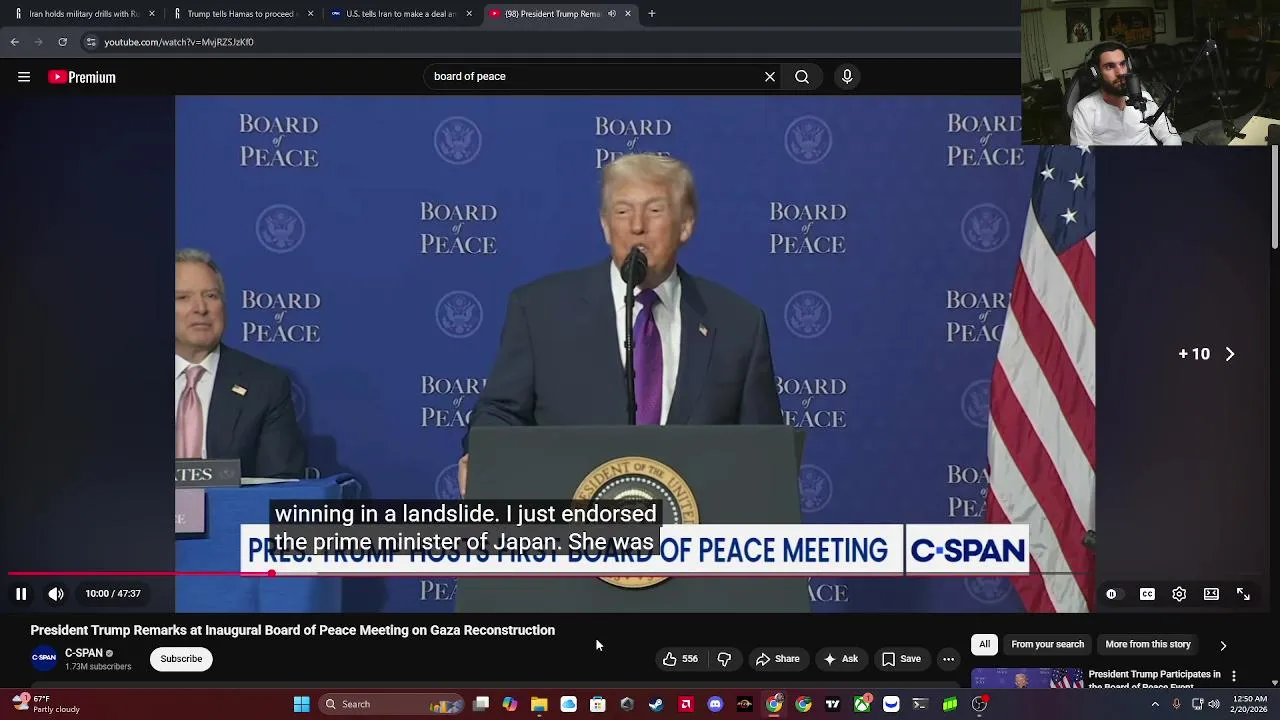Open the player settings gear
The image size is (1280, 720).
[x=1179, y=594]
